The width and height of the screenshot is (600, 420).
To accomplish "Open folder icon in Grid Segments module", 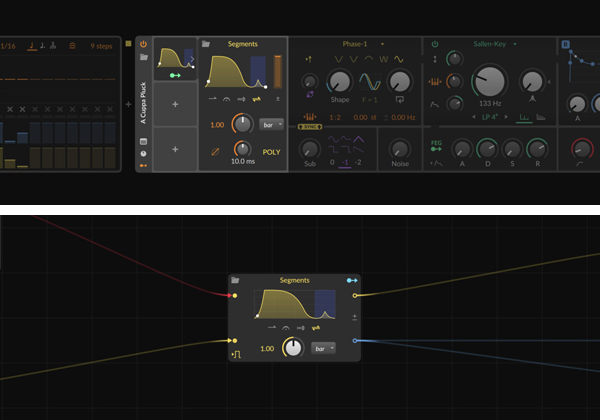I will click(235, 280).
